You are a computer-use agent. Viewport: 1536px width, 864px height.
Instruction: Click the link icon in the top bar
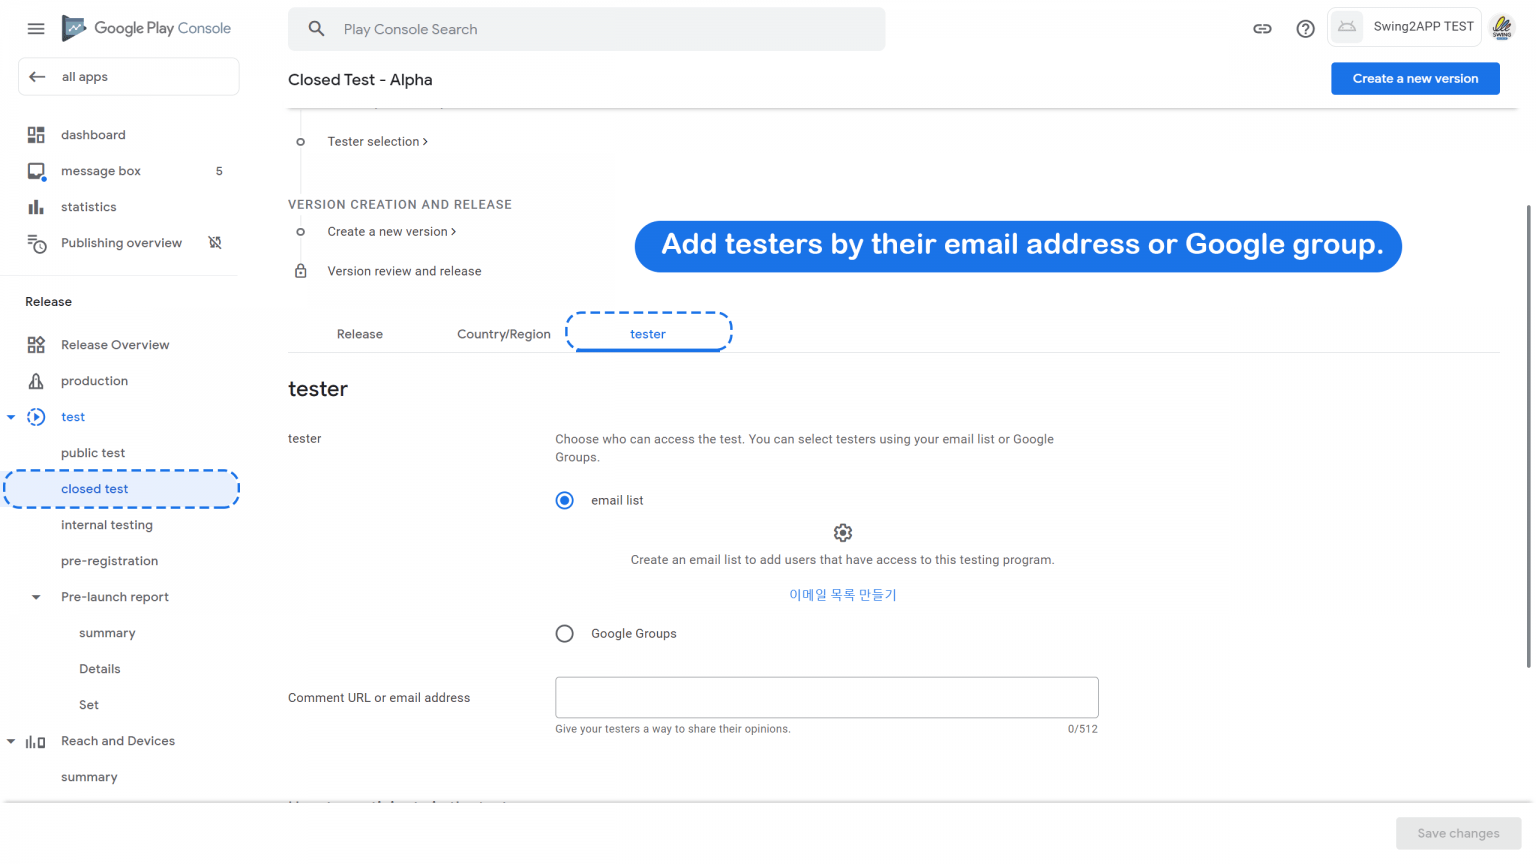click(x=1262, y=29)
